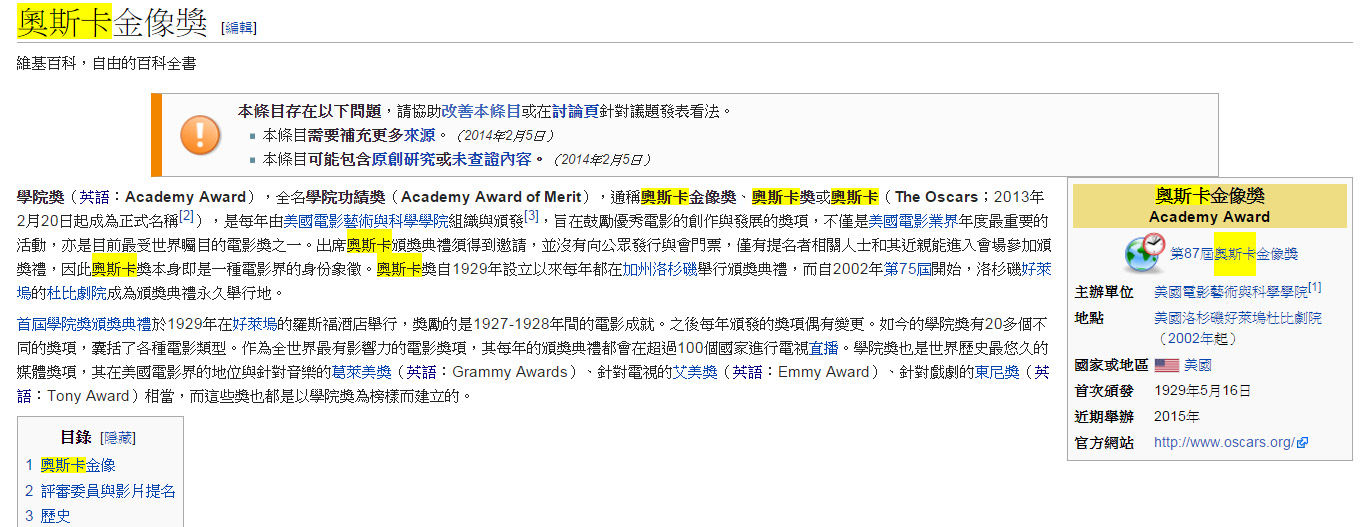Follow 英語 link before Emmy Award
Image resolution: width=1361 pixels, height=527 pixels.
click(x=749, y=372)
